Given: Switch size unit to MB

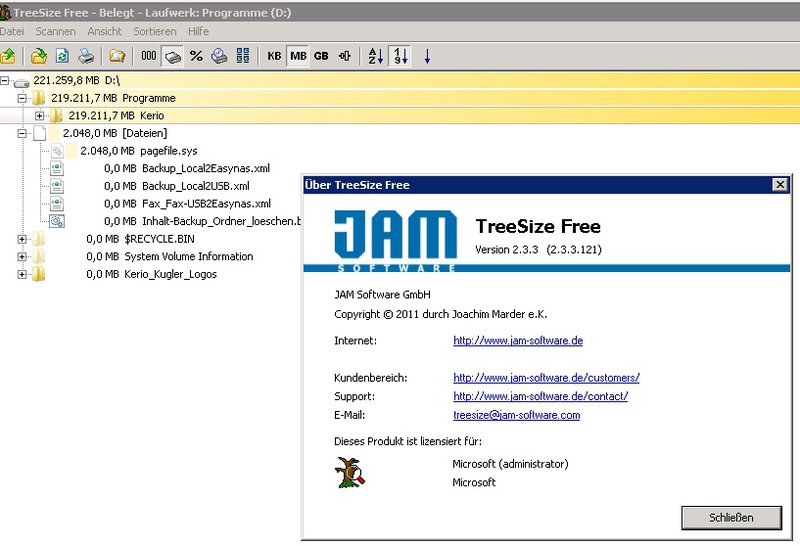Looking at the screenshot, I should (x=298, y=56).
